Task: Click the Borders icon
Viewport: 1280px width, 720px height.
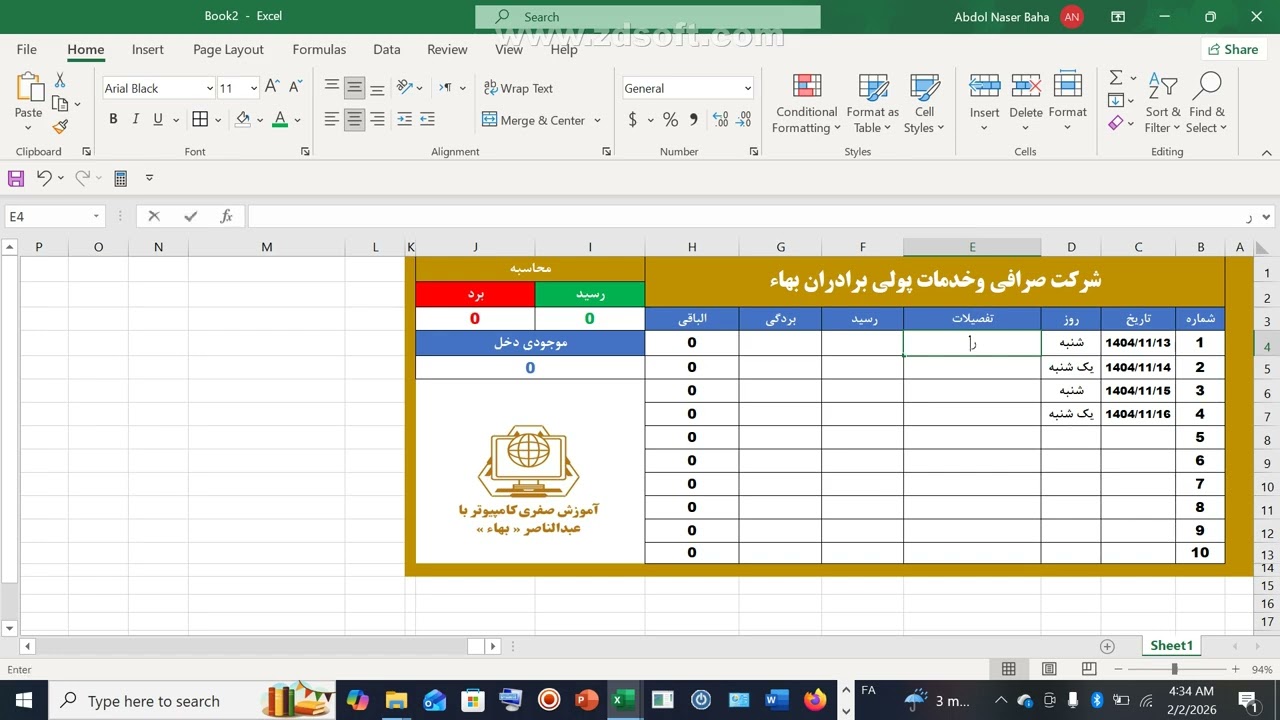Action: (200, 119)
